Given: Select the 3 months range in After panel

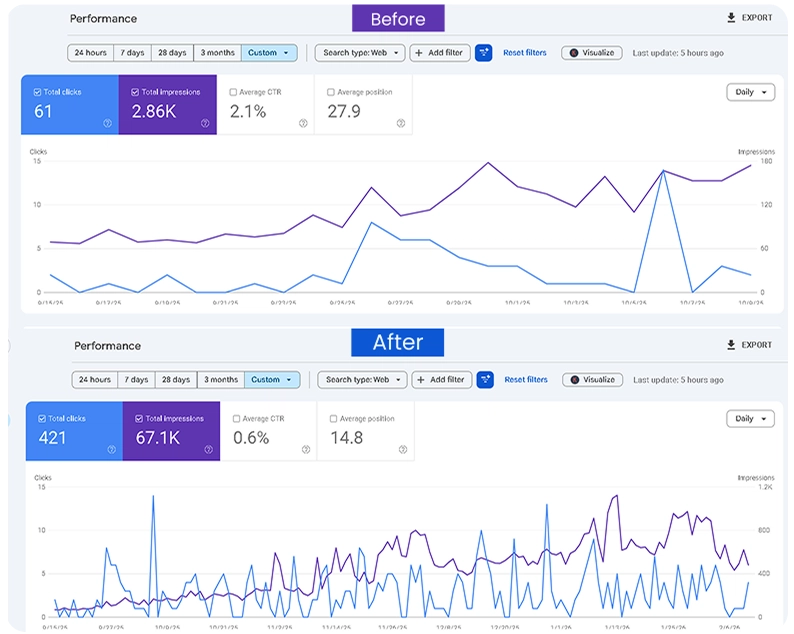Looking at the screenshot, I should pyautogui.click(x=221, y=380).
